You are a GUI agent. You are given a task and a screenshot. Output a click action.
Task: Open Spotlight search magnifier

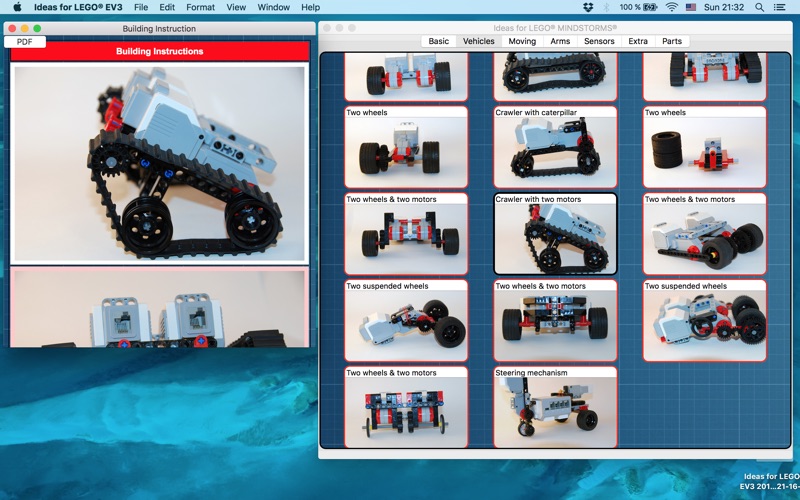(759, 7)
